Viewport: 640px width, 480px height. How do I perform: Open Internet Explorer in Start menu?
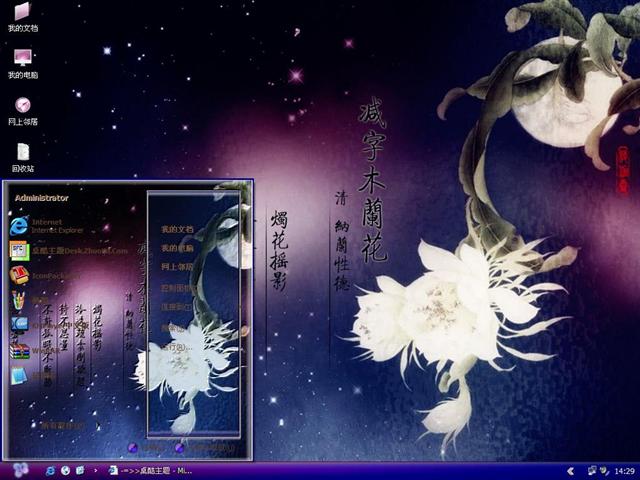click(50, 225)
